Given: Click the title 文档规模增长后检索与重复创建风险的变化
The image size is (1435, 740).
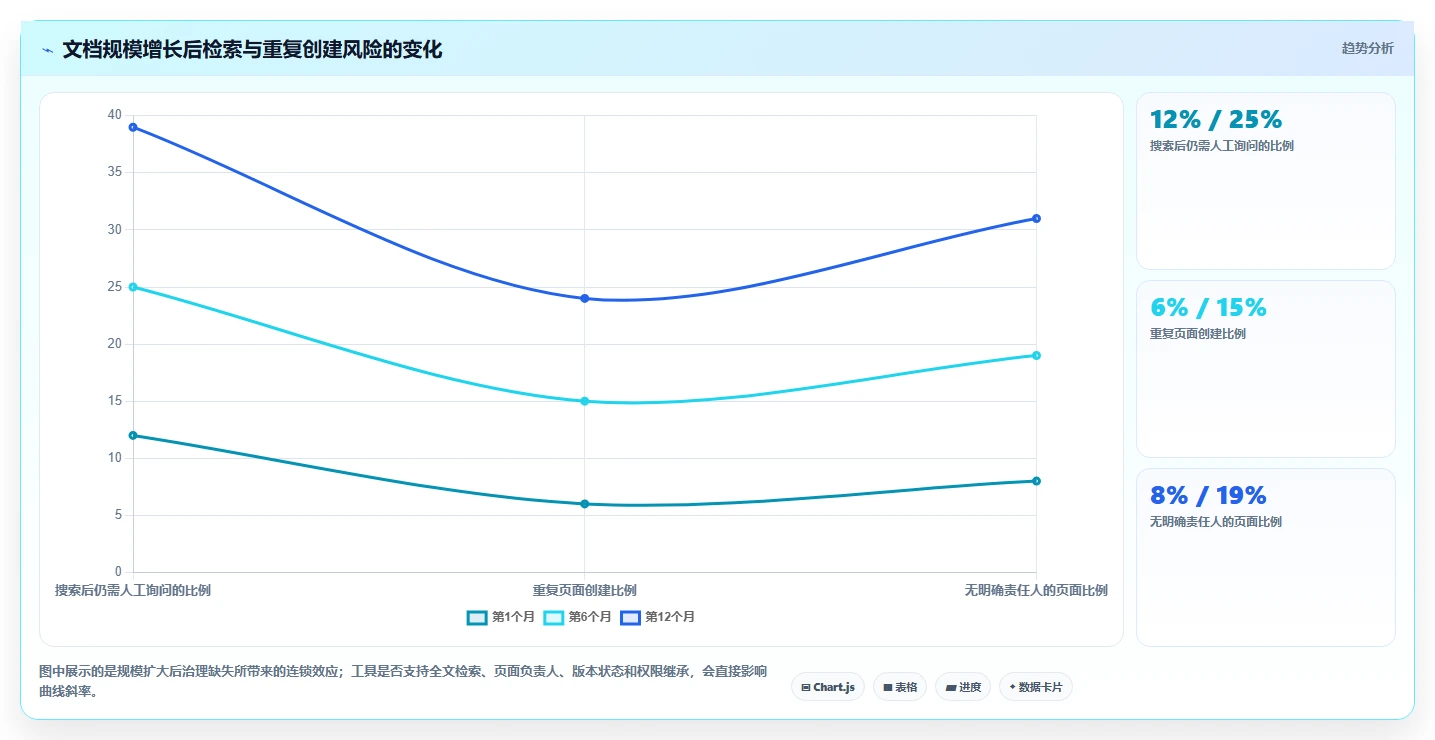Looking at the screenshot, I should click(252, 49).
